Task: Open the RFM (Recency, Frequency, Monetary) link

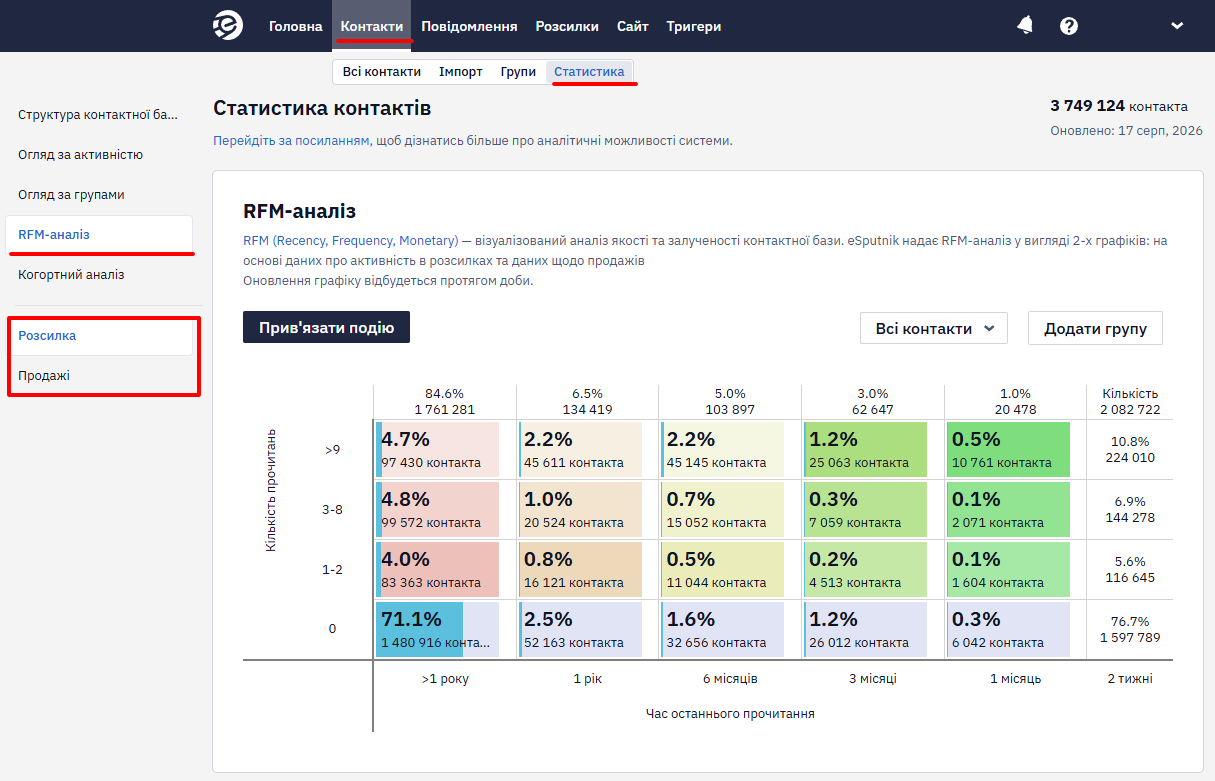Action: (x=351, y=241)
